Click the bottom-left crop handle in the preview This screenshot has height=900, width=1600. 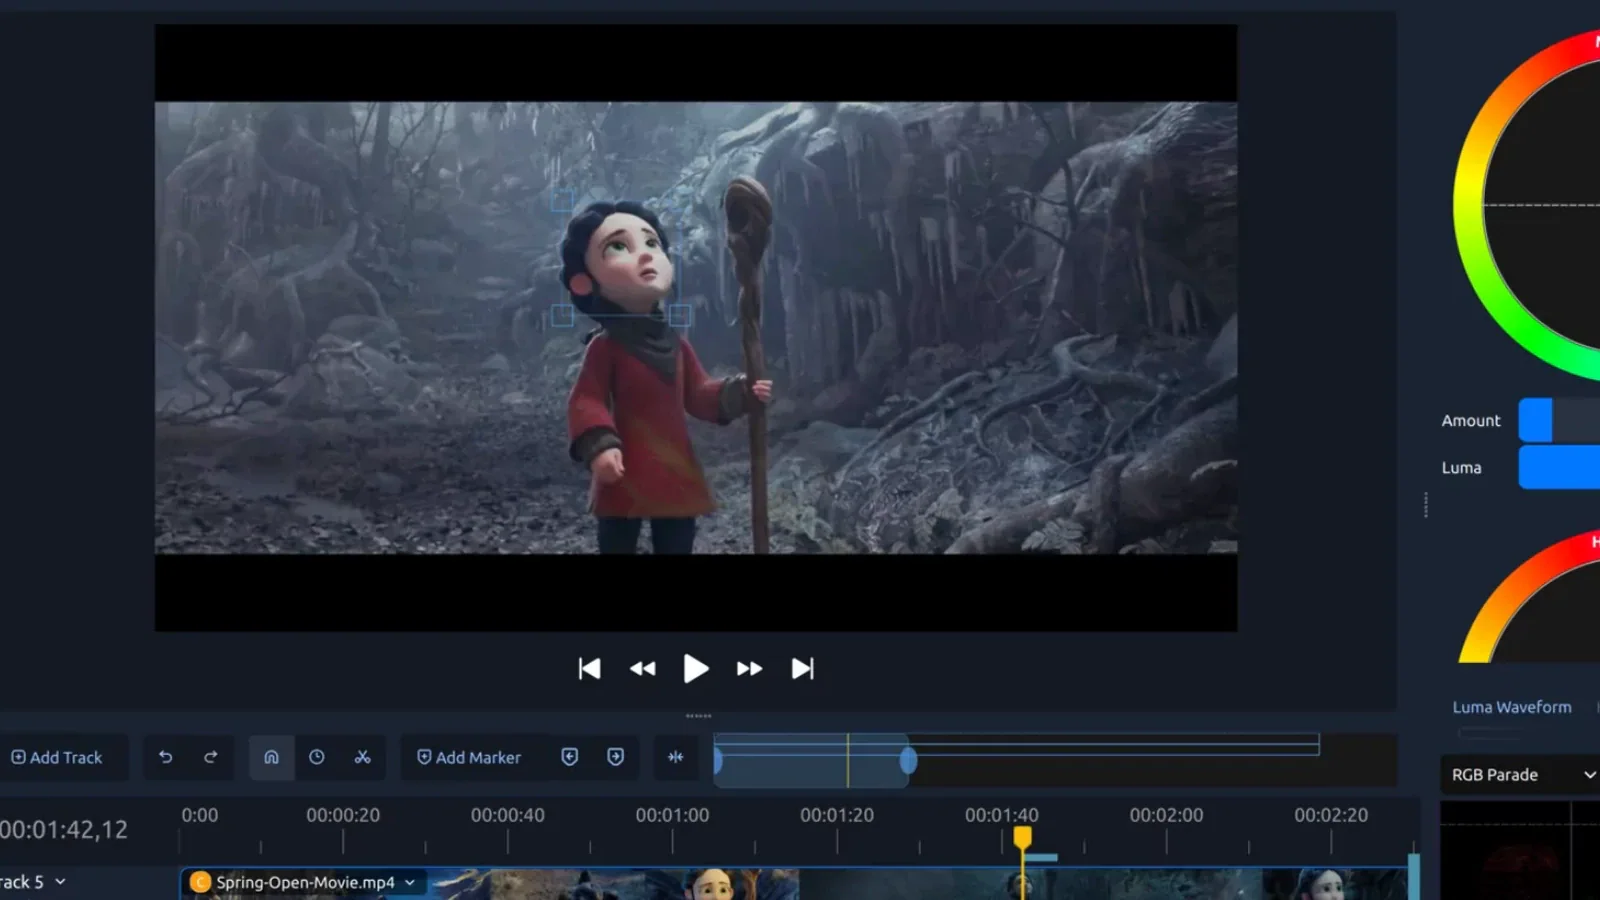click(563, 316)
